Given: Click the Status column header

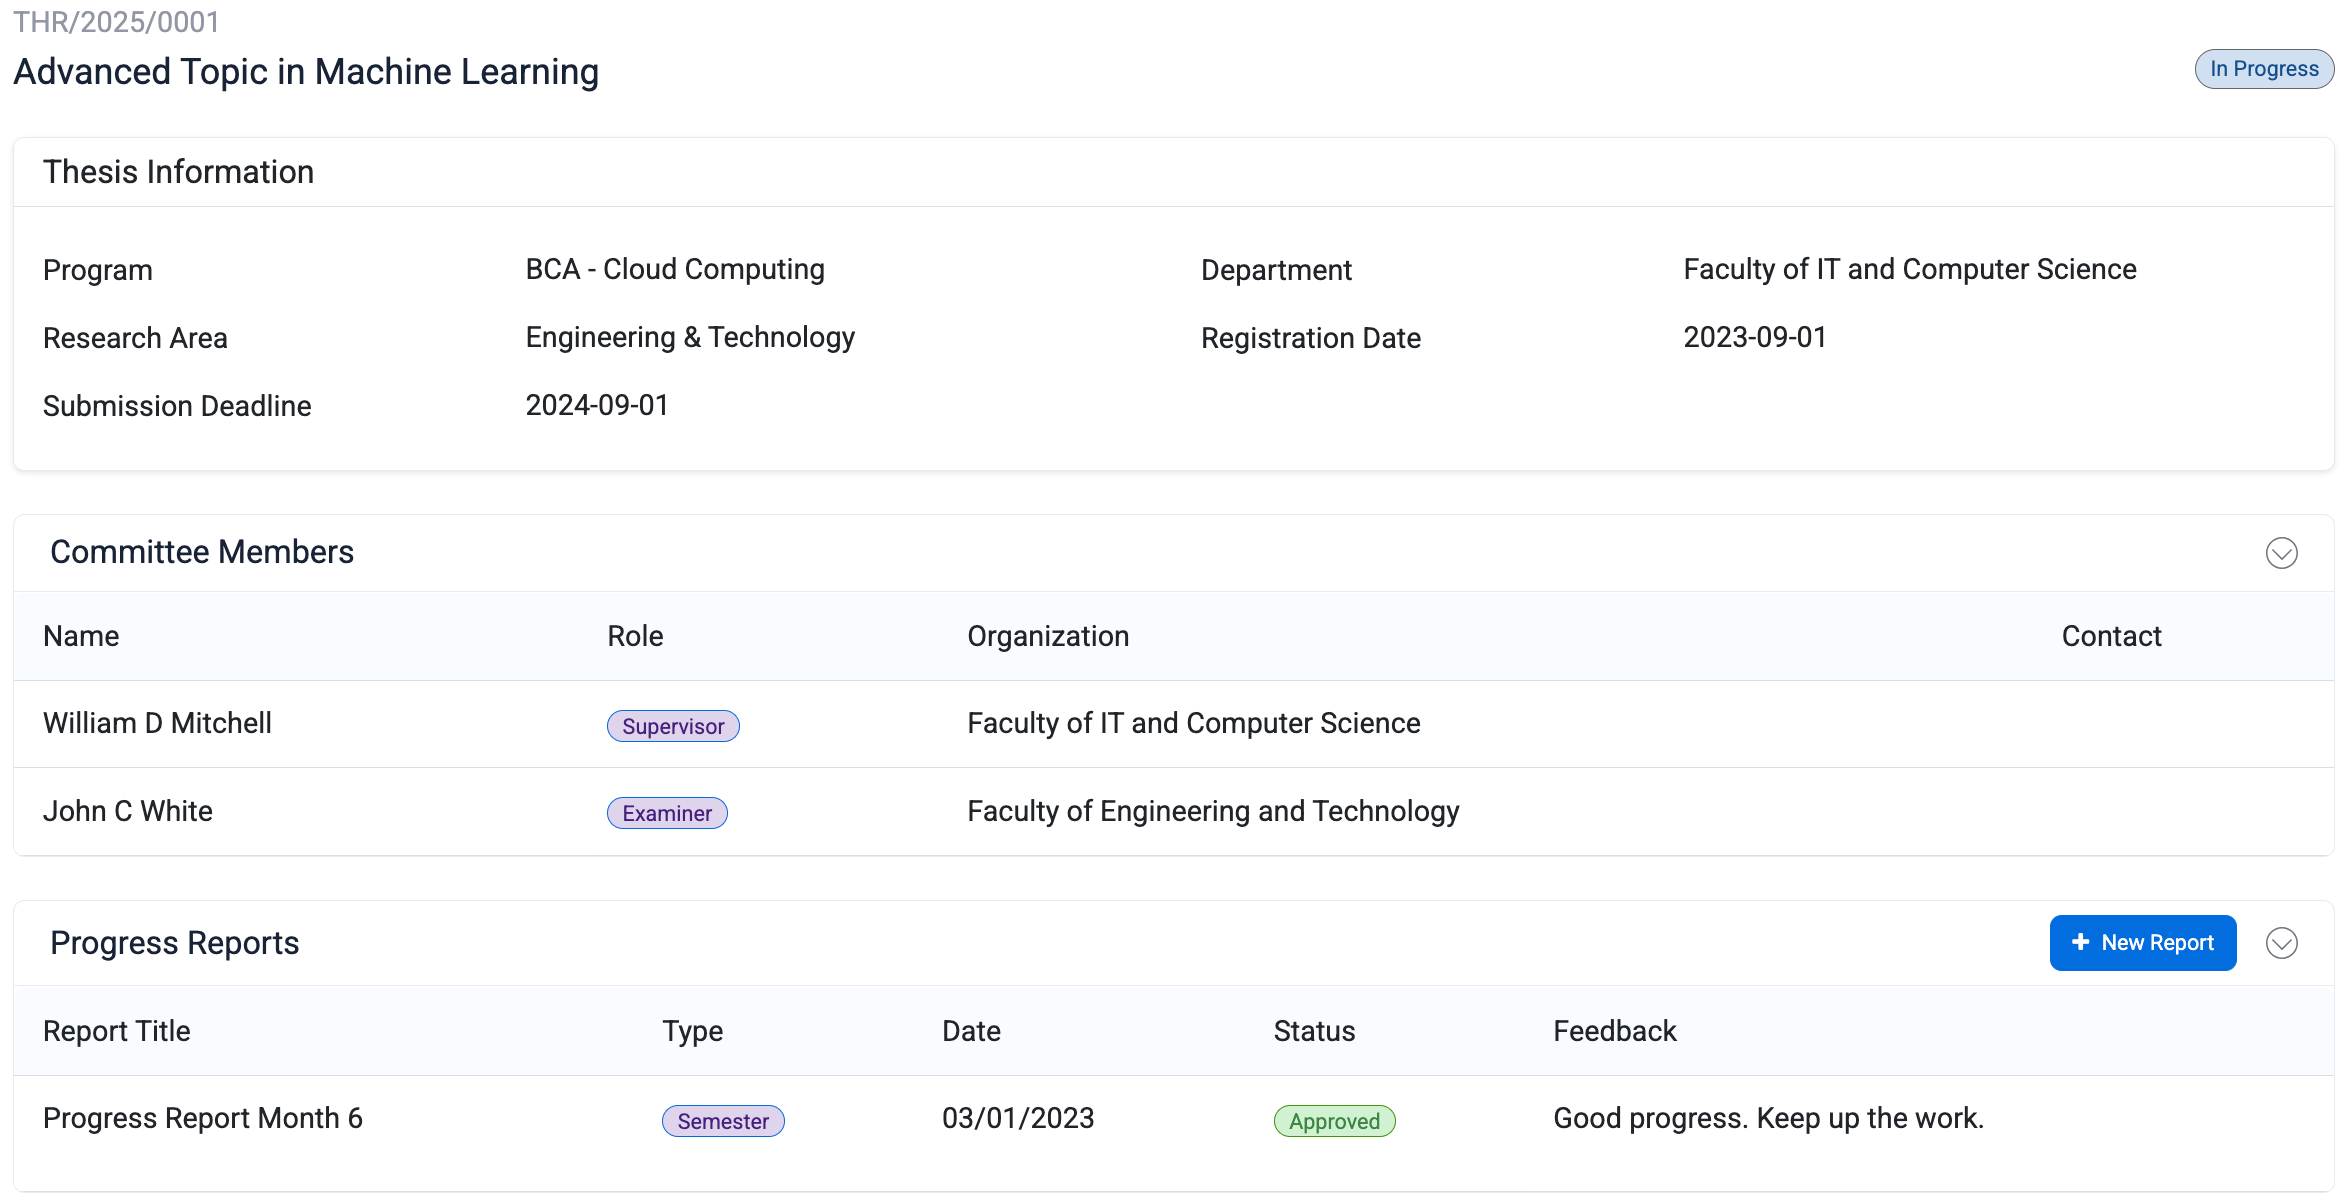Looking at the screenshot, I should click(x=1314, y=1031).
